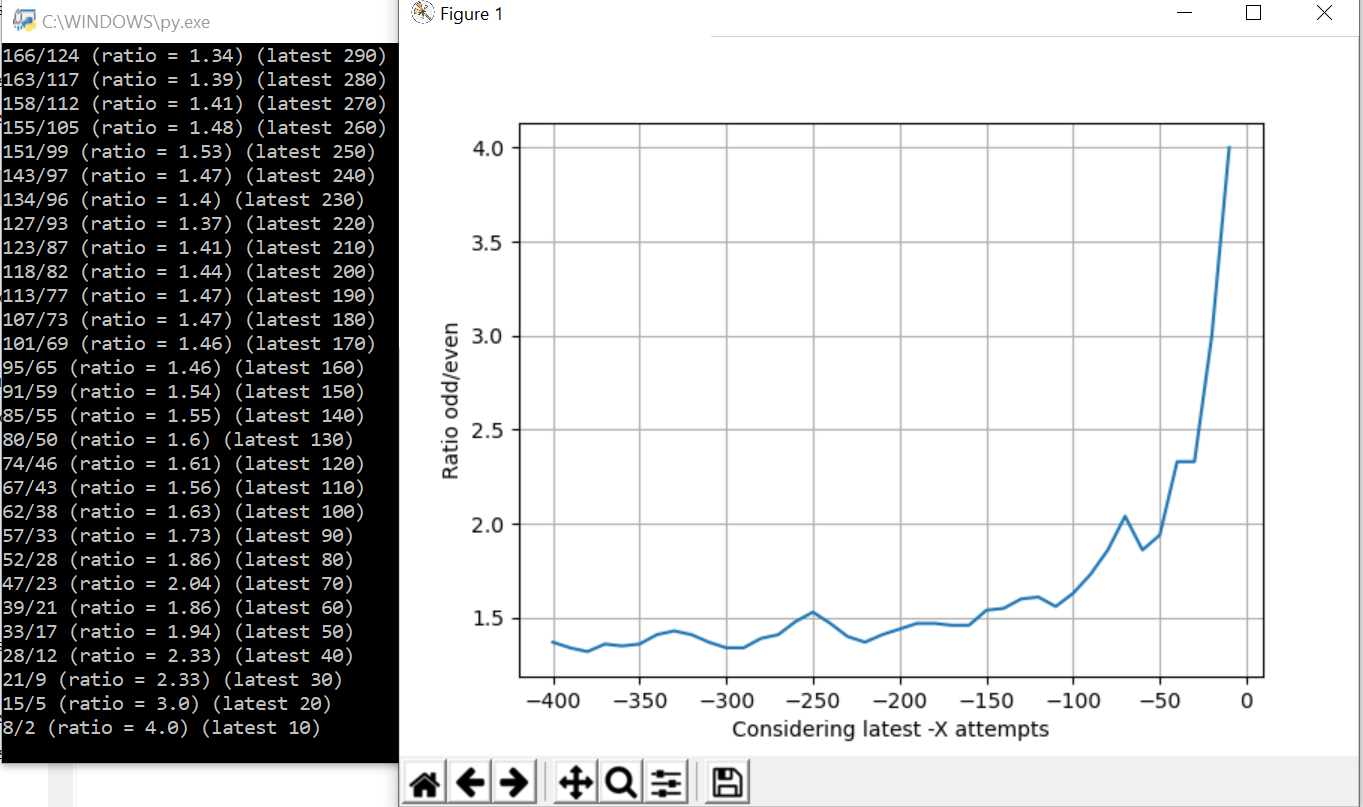The image size is (1363, 807).
Task: Click the -400 x-axis tick label
Action: pos(554,701)
